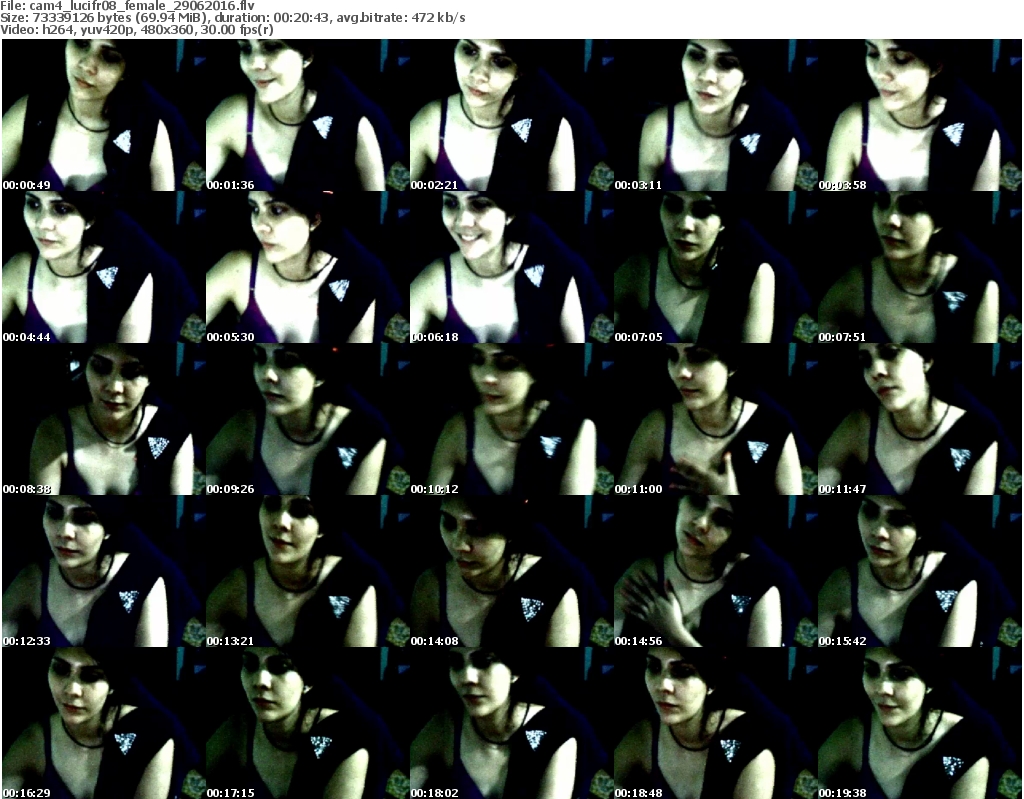The image size is (1024, 799).
Task: View the frame stamped 00:17:15
Action: pos(308,723)
